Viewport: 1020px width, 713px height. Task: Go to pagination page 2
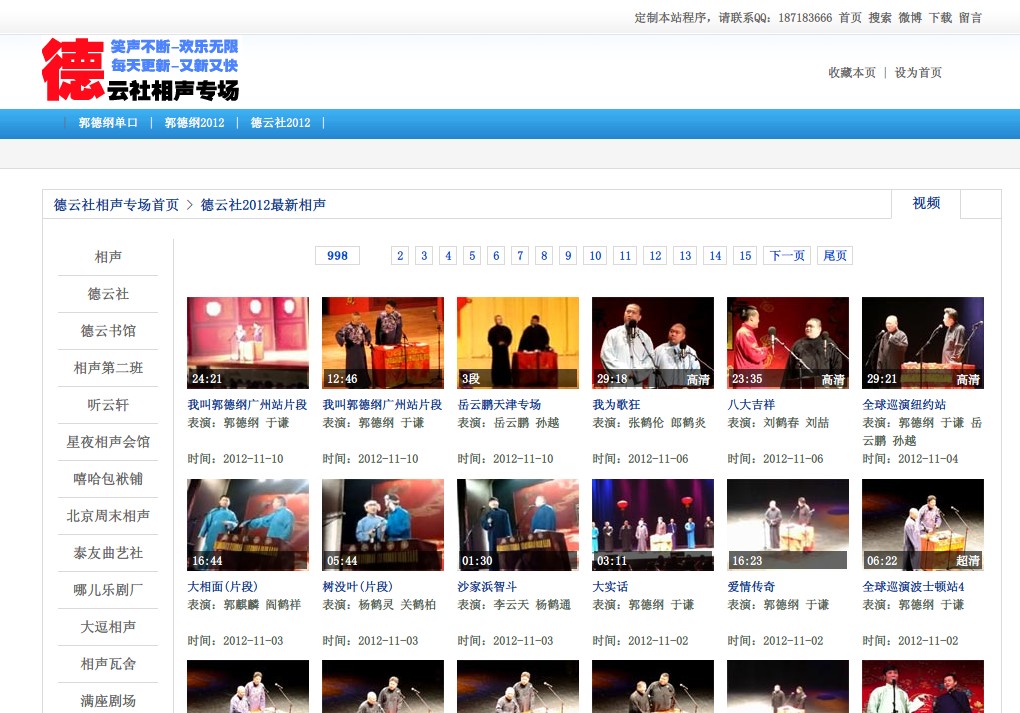tap(400, 256)
